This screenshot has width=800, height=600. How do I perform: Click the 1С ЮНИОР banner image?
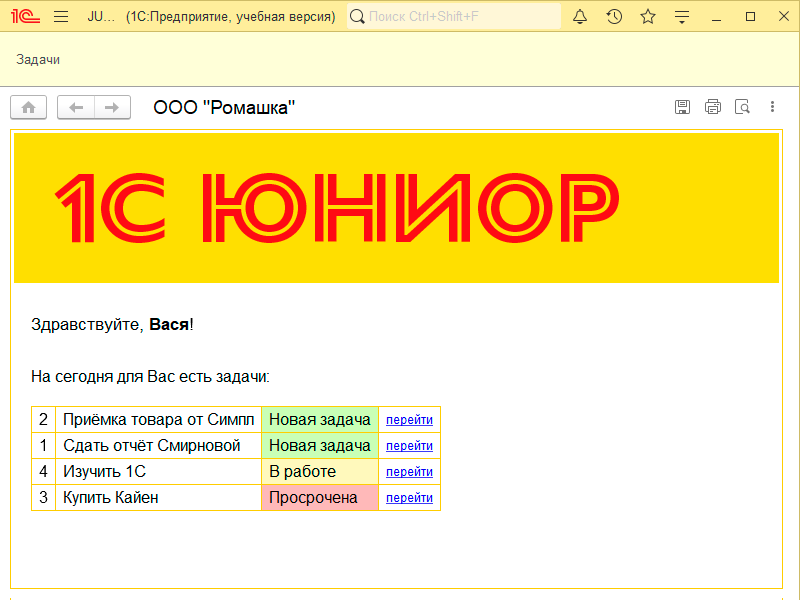[396, 208]
